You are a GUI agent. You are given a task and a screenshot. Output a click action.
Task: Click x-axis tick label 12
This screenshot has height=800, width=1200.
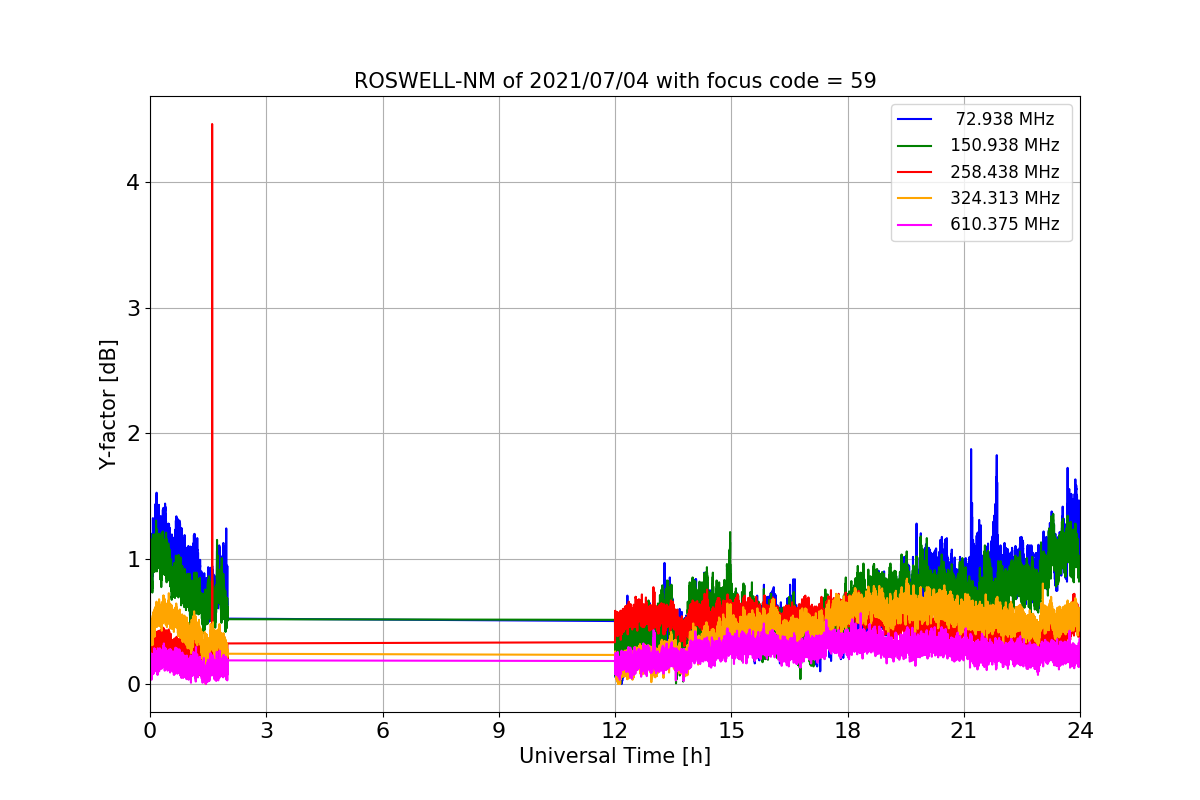point(615,731)
